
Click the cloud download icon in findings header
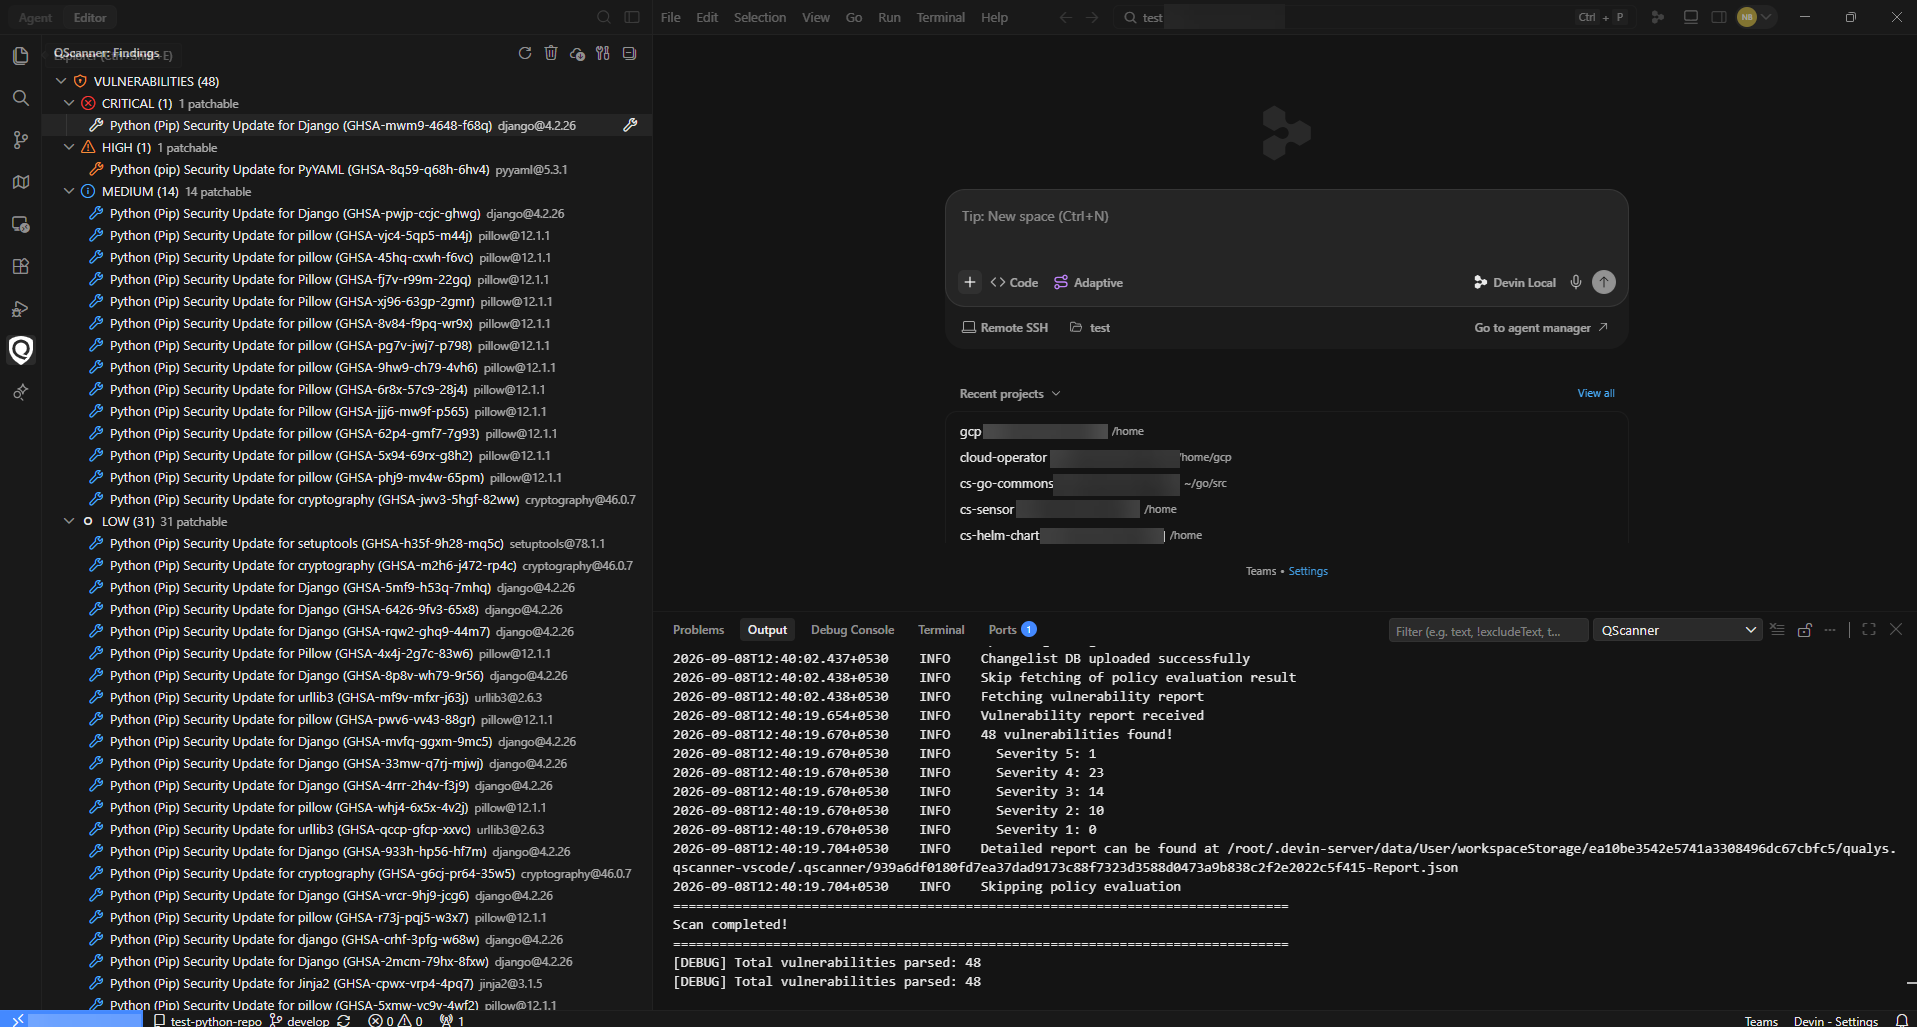(x=577, y=53)
